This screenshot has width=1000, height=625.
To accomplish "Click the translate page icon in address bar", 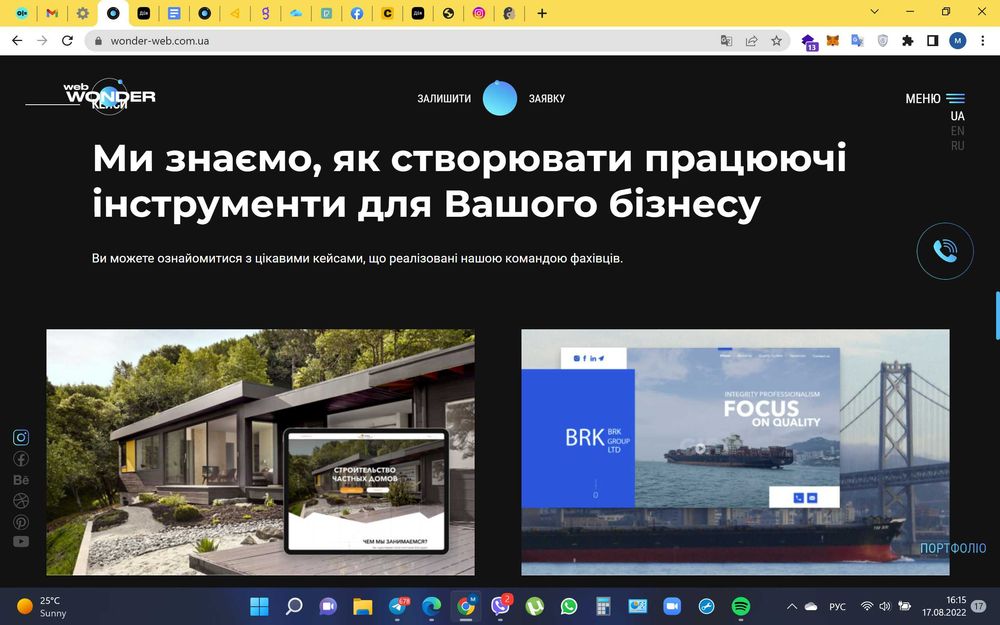I will pos(726,41).
